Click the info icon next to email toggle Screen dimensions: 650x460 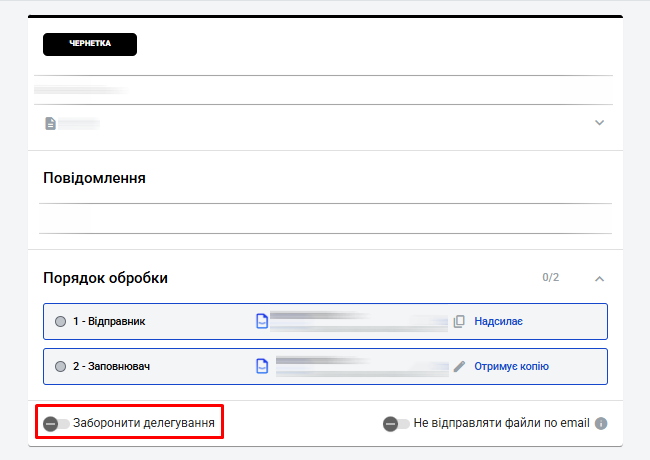[601, 423]
